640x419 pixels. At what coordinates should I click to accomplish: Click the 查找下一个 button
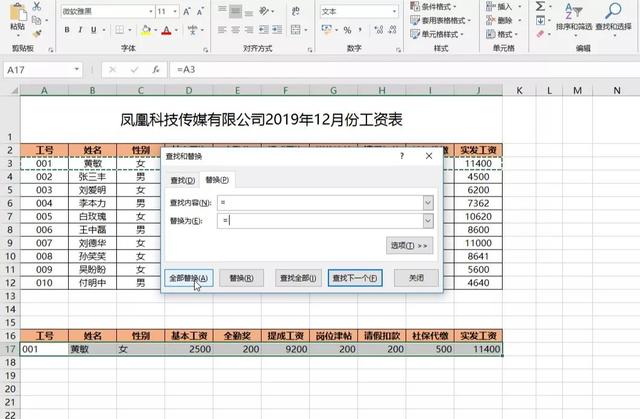[355, 277]
